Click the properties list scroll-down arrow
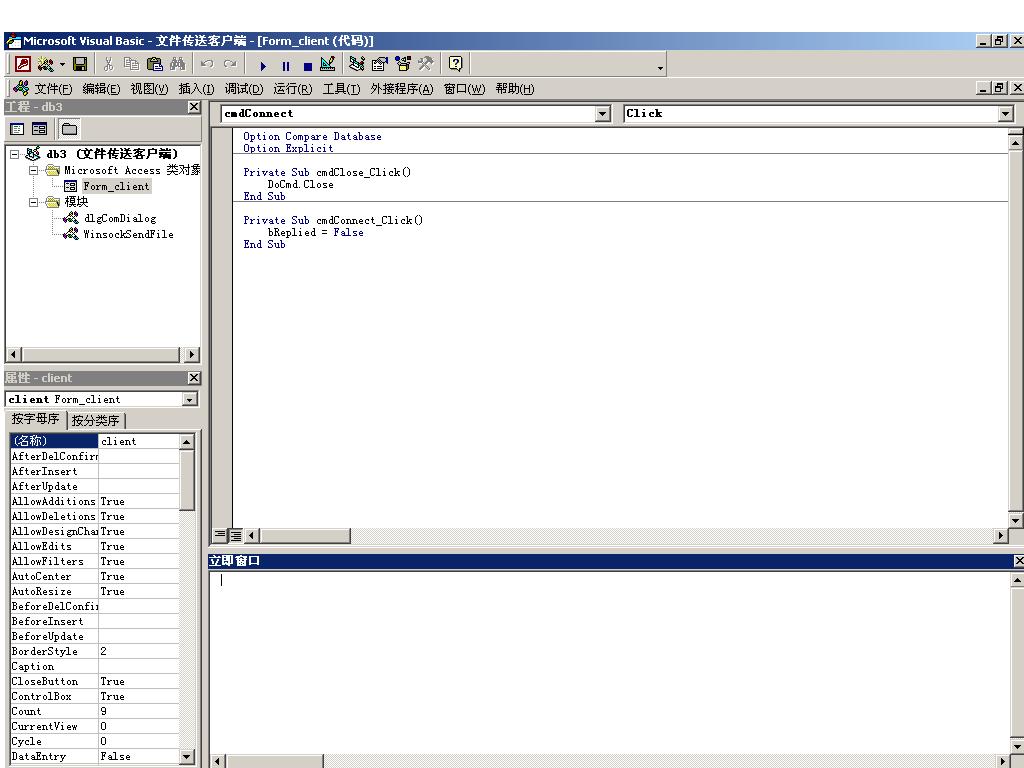Image resolution: width=1024 pixels, height=768 pixels. [187, 757]
